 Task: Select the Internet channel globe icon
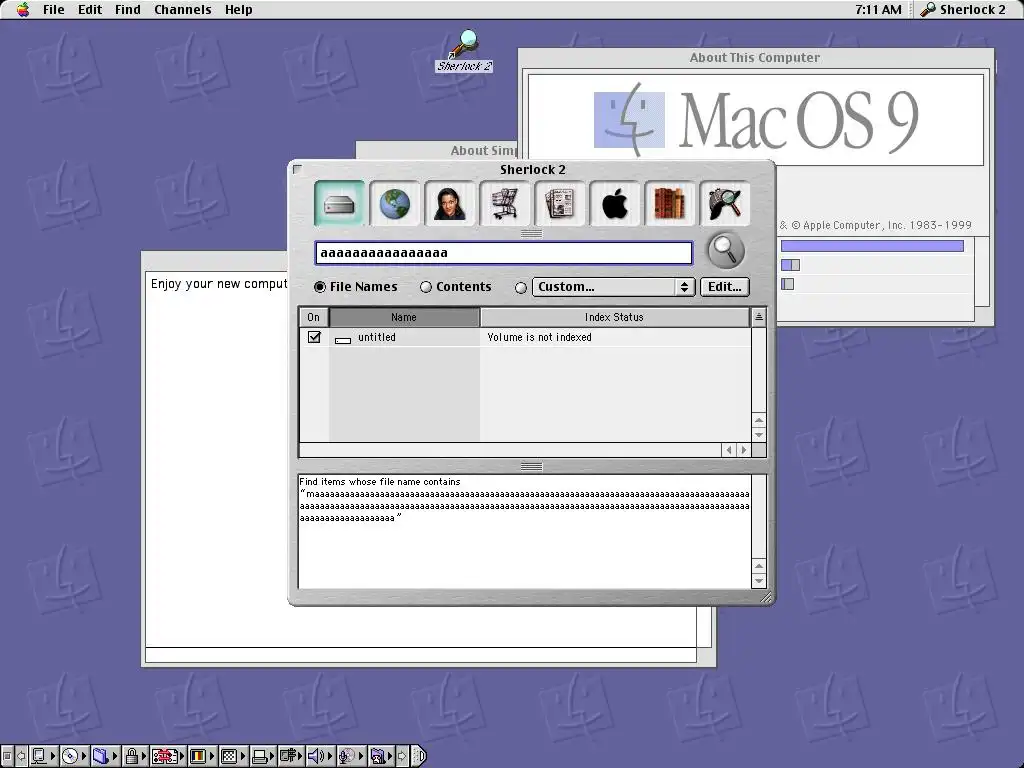(x=394, y=204)
